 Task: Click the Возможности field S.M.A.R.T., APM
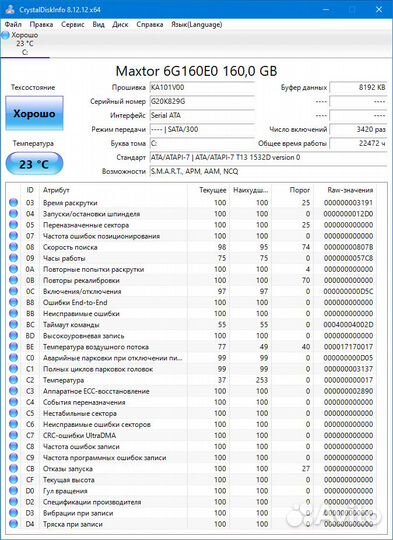[x=268, y=171]
